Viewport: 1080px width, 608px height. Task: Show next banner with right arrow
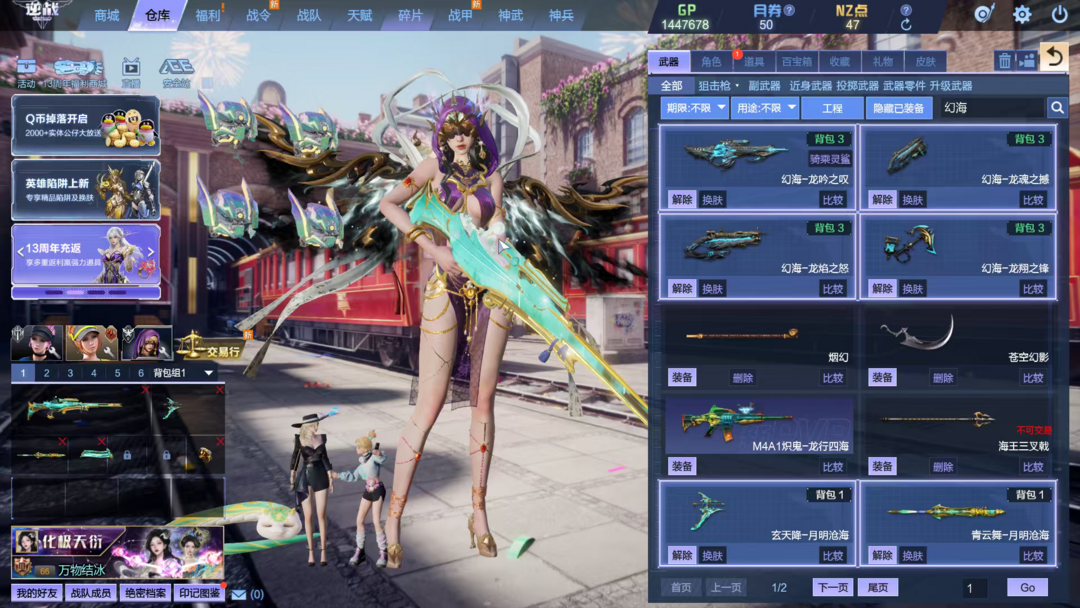coord(151,251)
